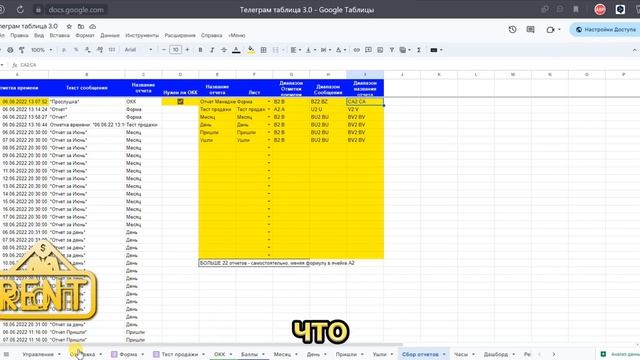Insert a comment from the toolbar
The height and width of the screenshot is (360, 640).
368,50
